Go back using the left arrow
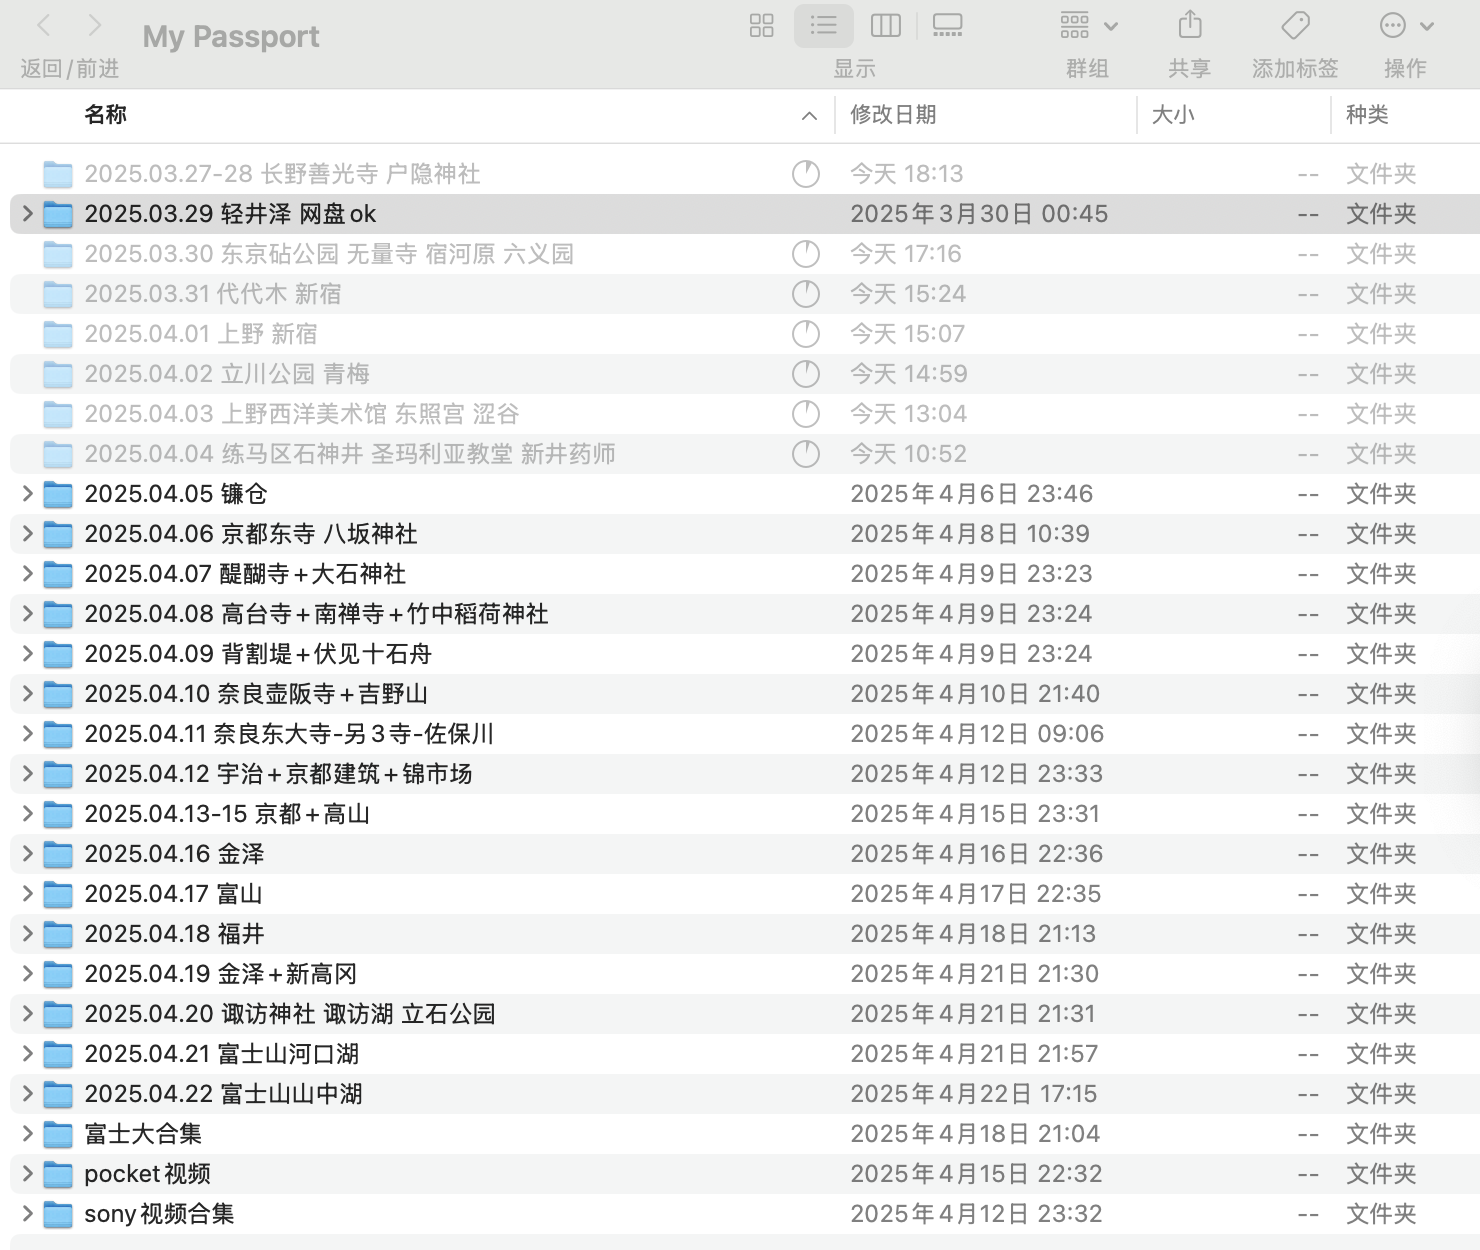1480x1250 pixels. (44, 26)
